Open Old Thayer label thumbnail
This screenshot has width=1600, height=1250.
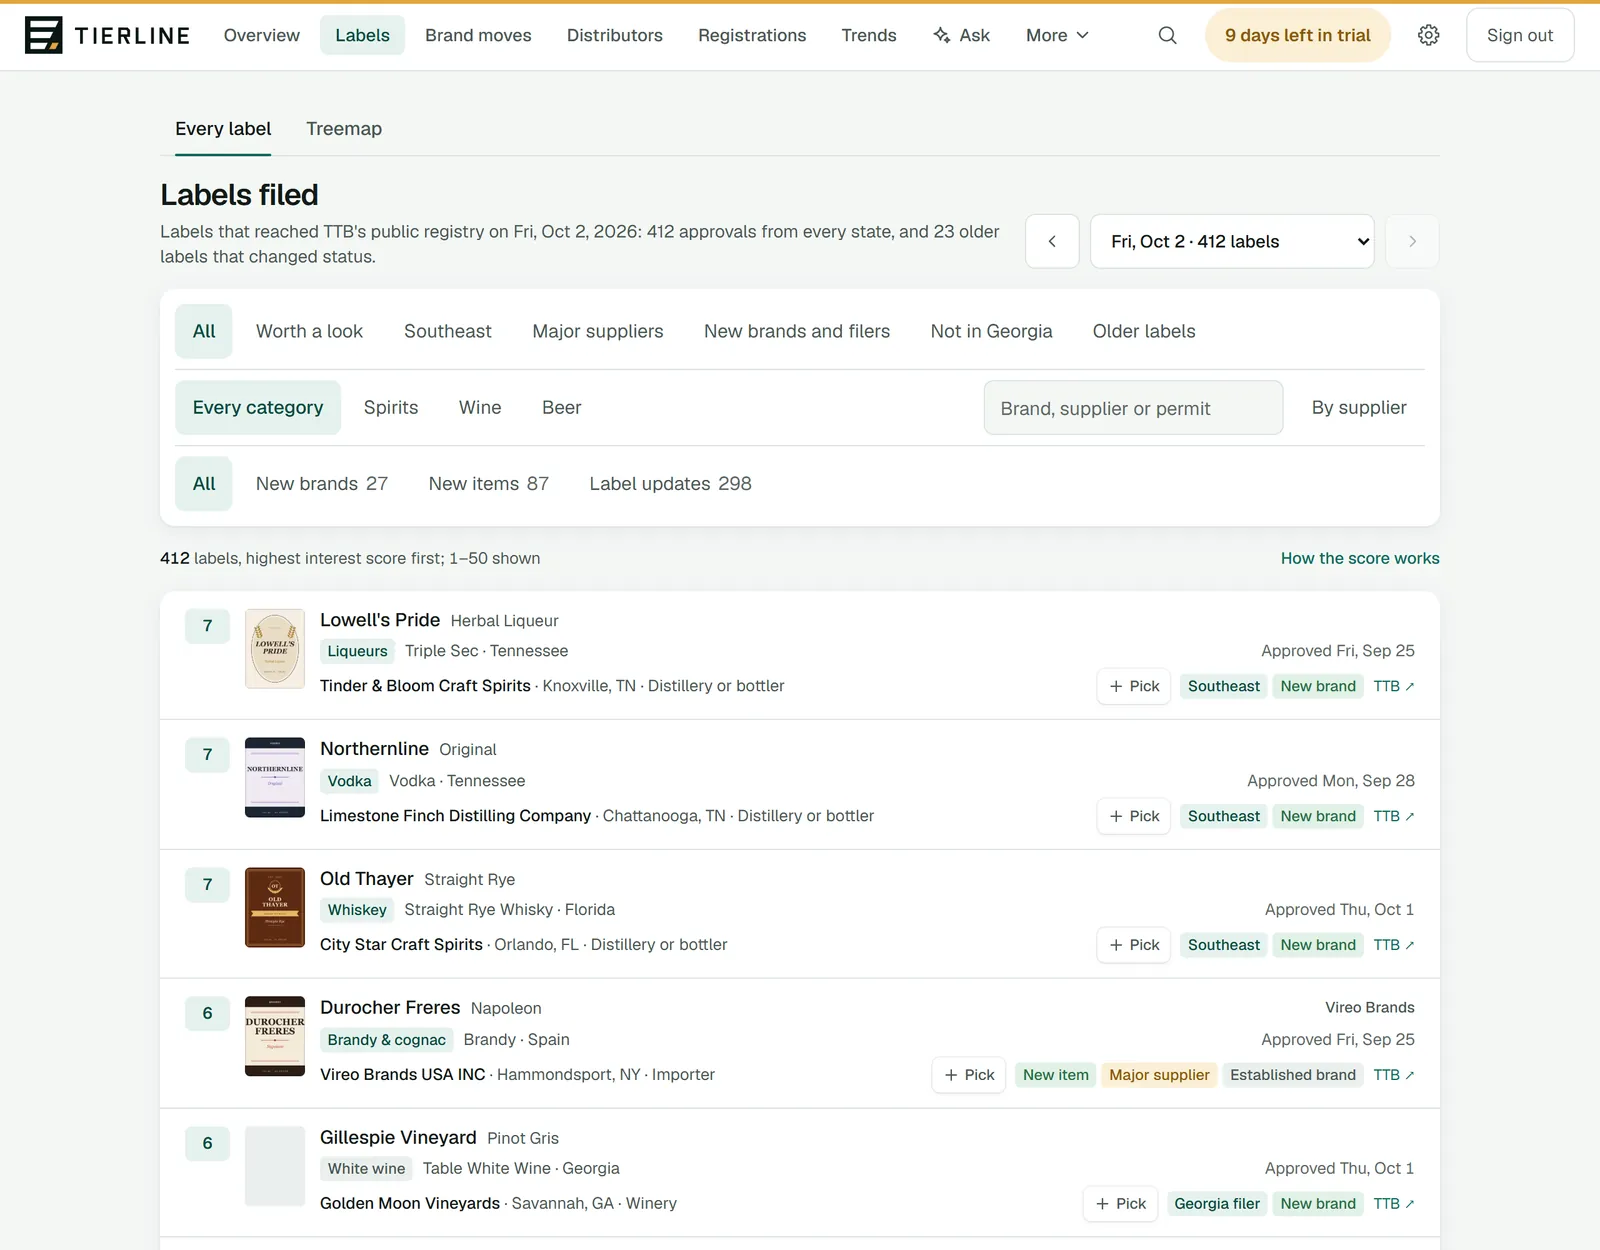pyautogui.click(x=275, y=907)
